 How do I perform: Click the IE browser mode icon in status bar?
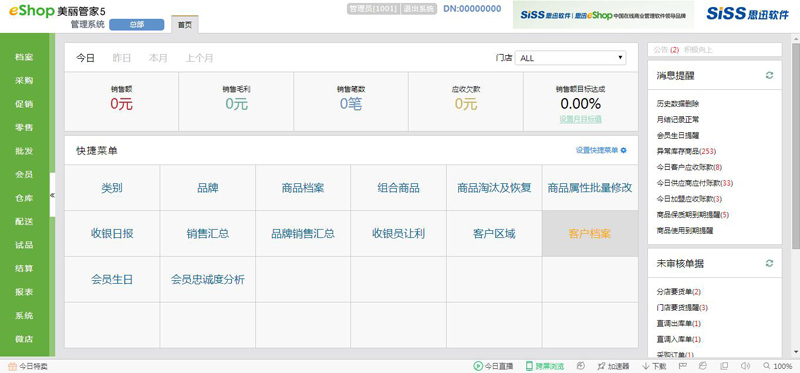tap(704, 366)
